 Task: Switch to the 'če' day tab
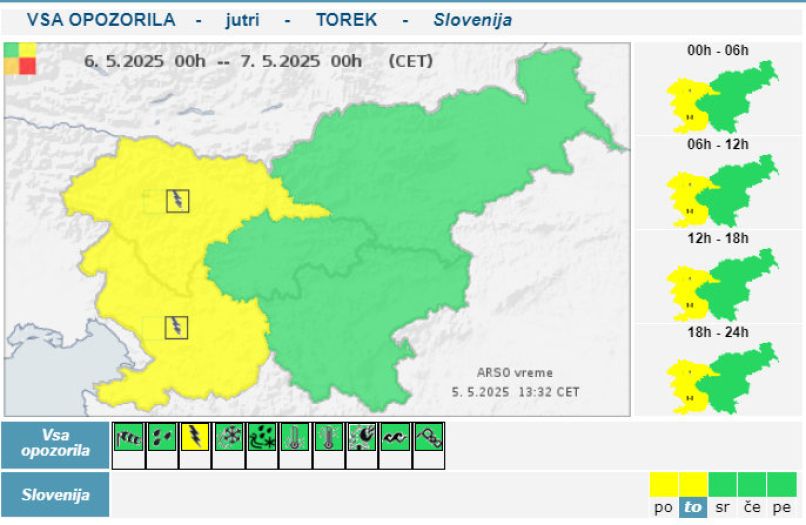752,508
